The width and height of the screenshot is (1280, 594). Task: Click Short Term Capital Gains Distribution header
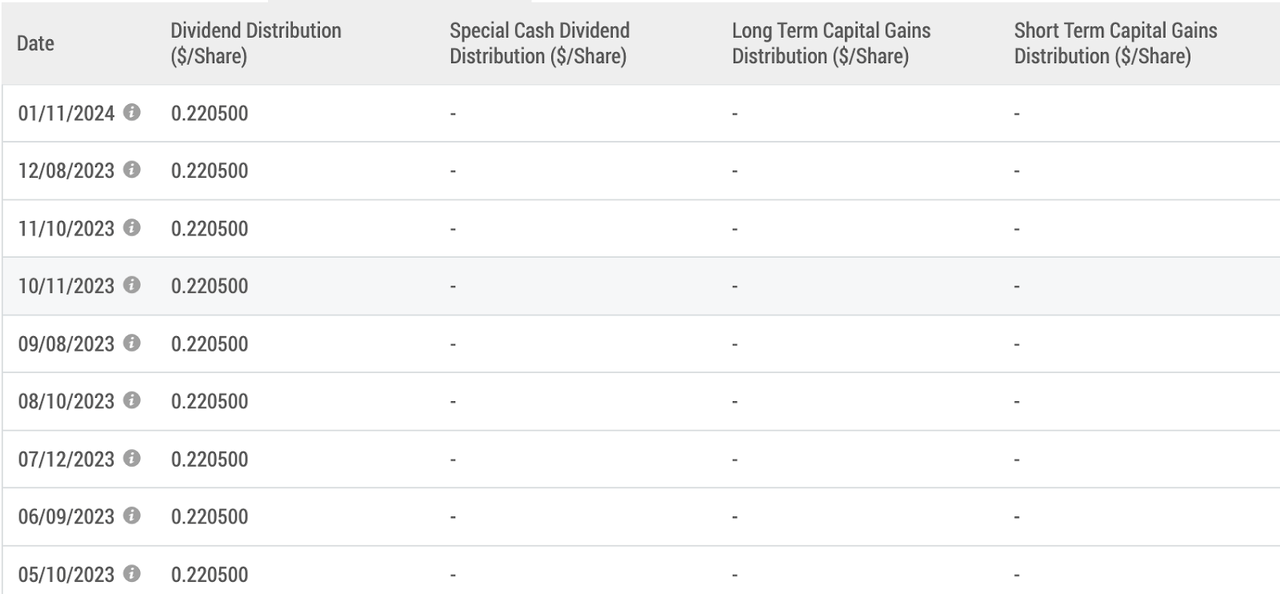point(1115,43)
